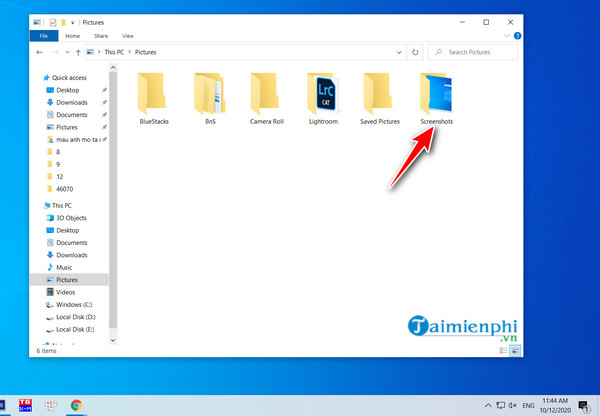Select Desktop under Quick access
This screenshot has width=600, height=416.
click(68, 90)
